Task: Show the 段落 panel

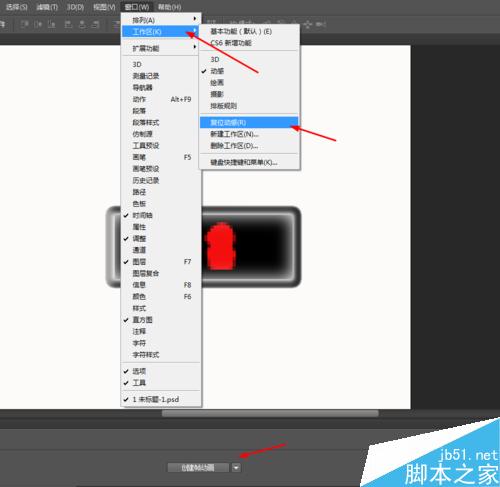Action: point(161,111)
